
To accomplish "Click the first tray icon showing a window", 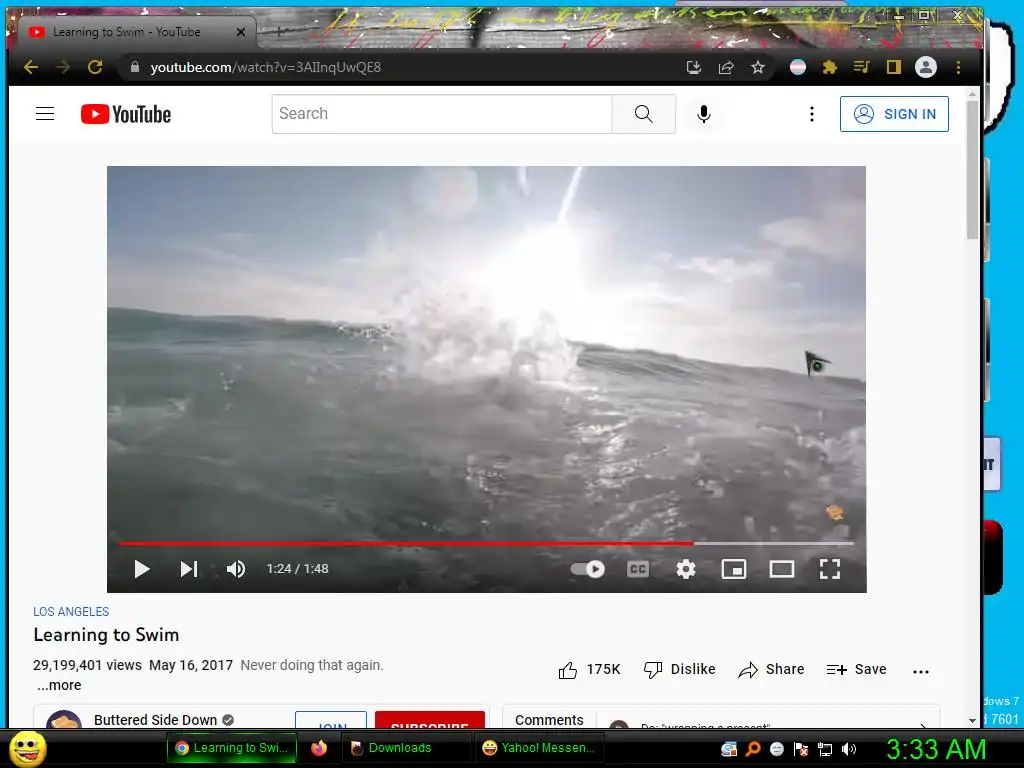I will pos(729,749).
